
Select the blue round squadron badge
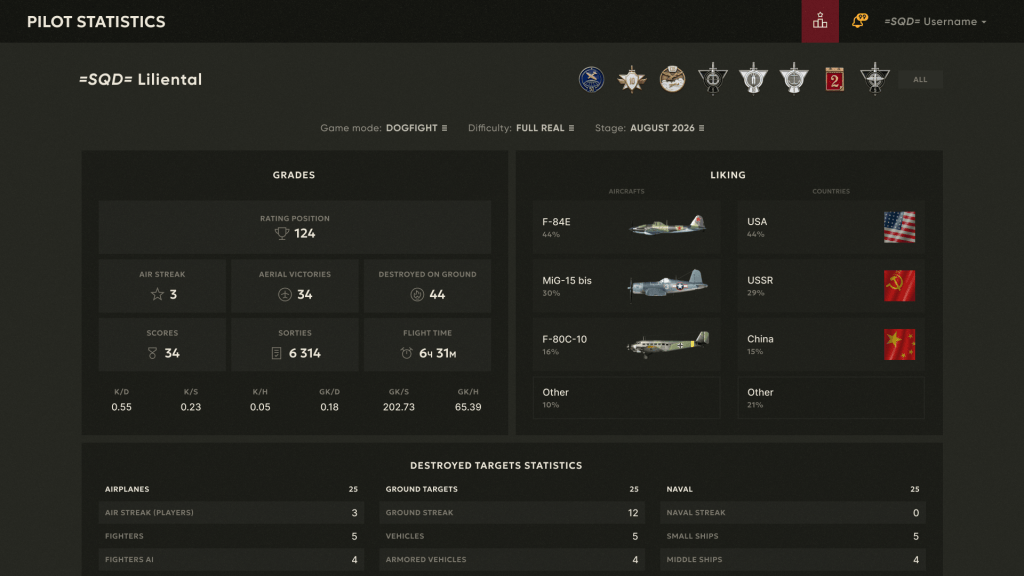click(591, 80)
